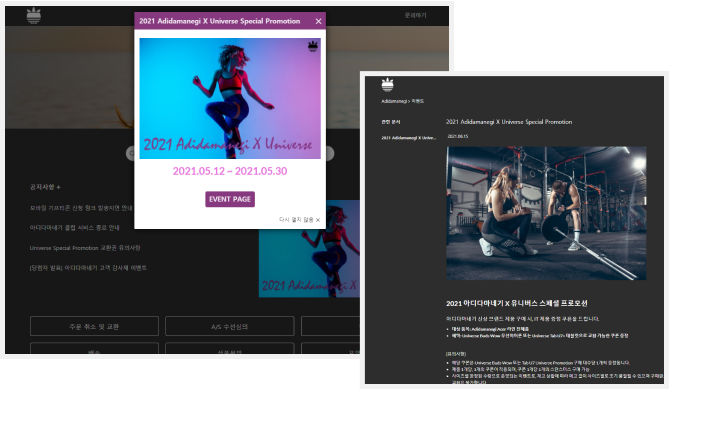
Task: Click the small logo on the popup banner
Action: (x=313, y=46)
